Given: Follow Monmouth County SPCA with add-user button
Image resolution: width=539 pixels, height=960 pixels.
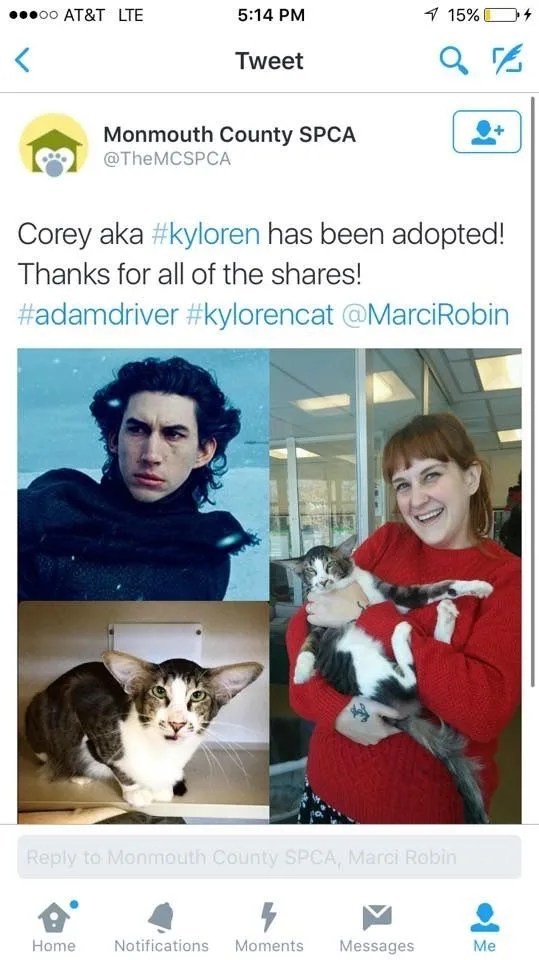Looking at the screenshot, I should 487,132.
